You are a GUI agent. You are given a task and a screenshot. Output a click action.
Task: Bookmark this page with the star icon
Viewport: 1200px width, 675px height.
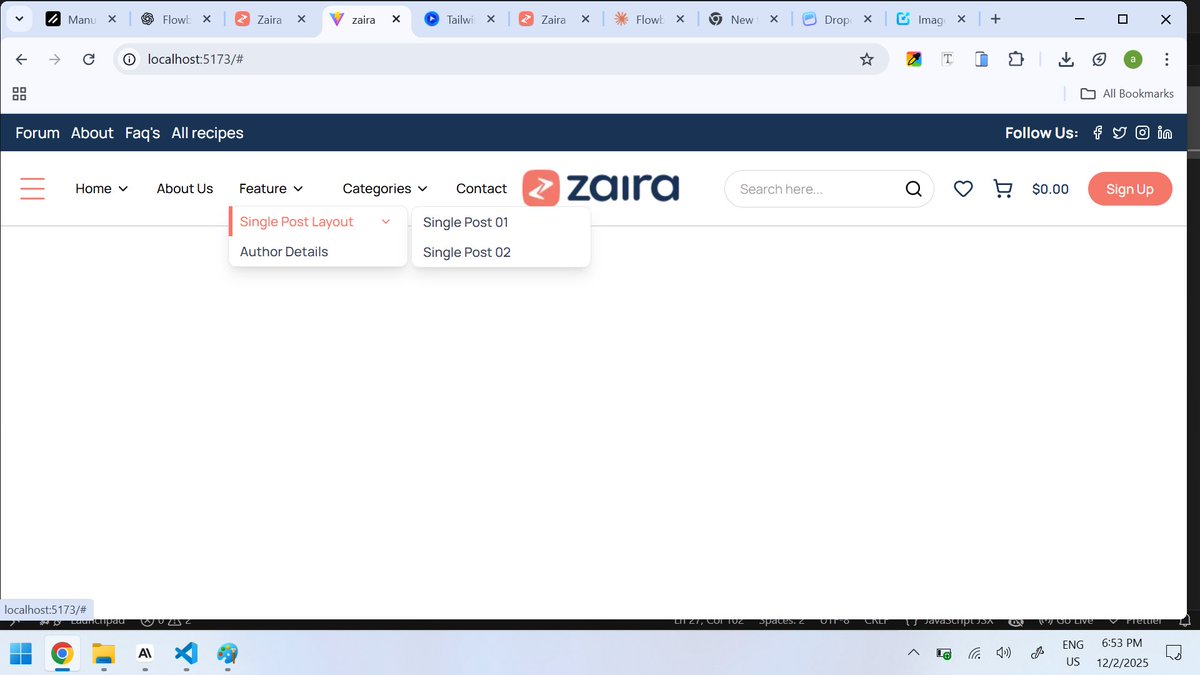pos(867,59)
